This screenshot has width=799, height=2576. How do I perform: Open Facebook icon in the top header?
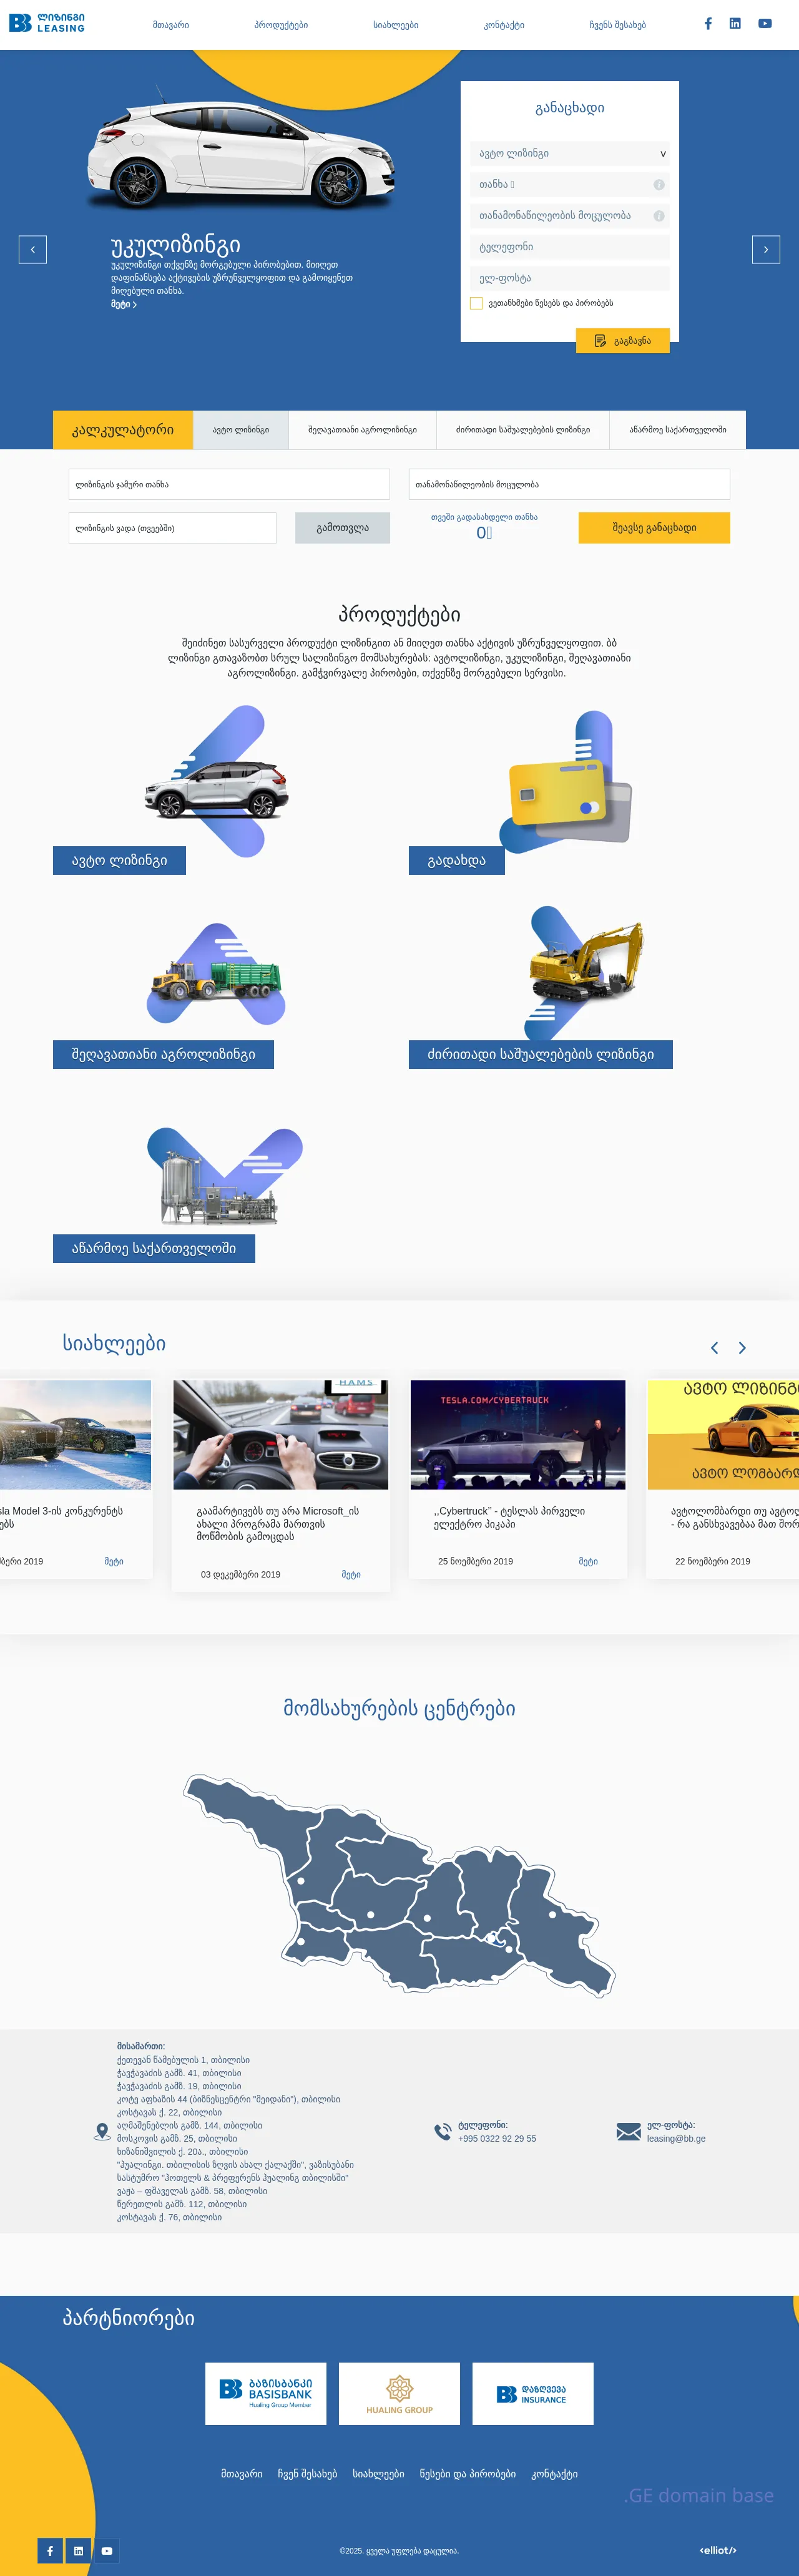point(708,24)
